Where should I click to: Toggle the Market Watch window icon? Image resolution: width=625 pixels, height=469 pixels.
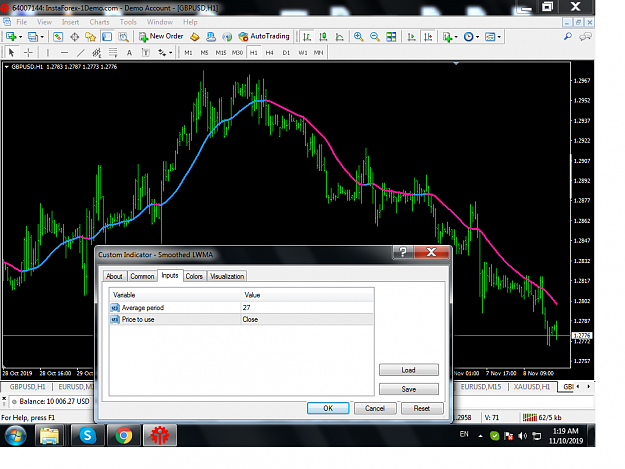tap(58, 37)
